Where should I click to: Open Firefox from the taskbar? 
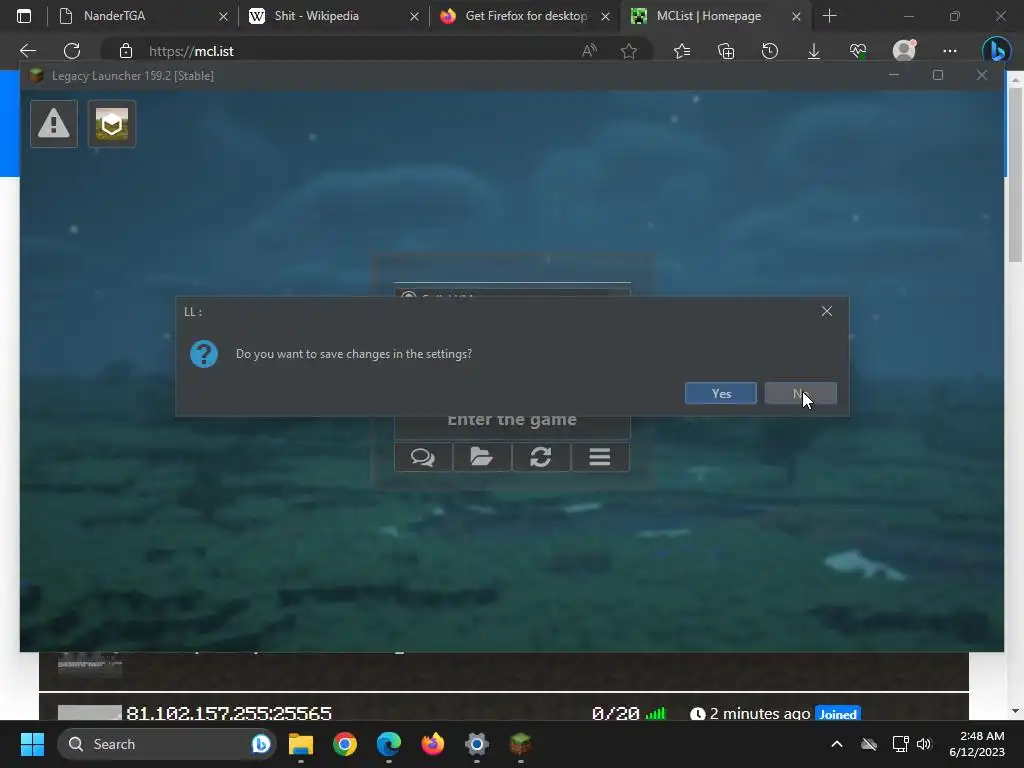[x=432, y=744]
